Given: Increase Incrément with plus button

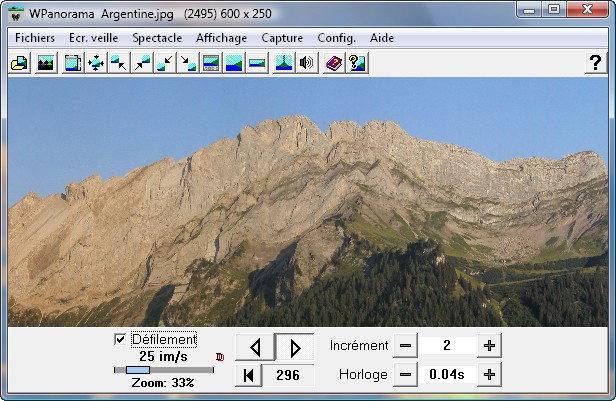Looking at the screenshot, I should (489, 346).
